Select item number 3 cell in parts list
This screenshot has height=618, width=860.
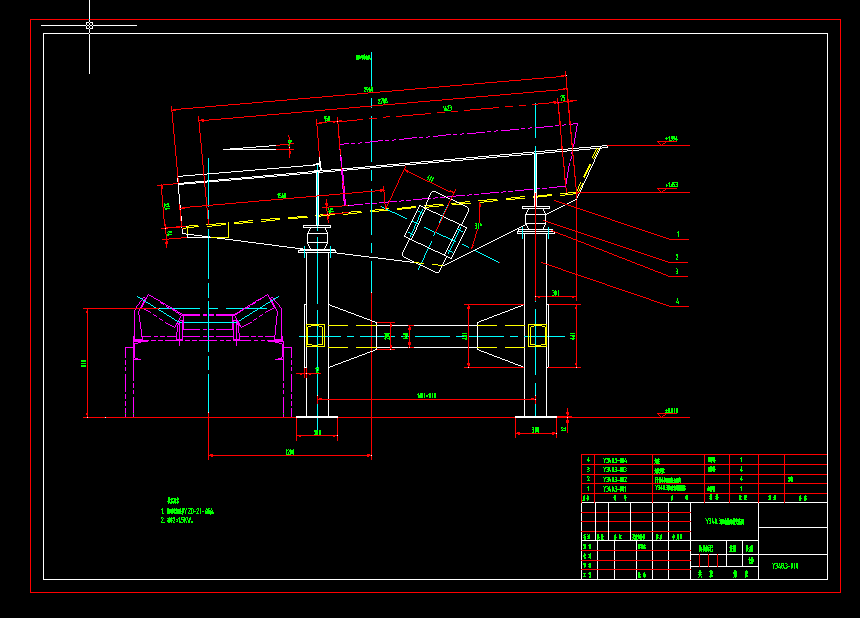tap(589, 469)
